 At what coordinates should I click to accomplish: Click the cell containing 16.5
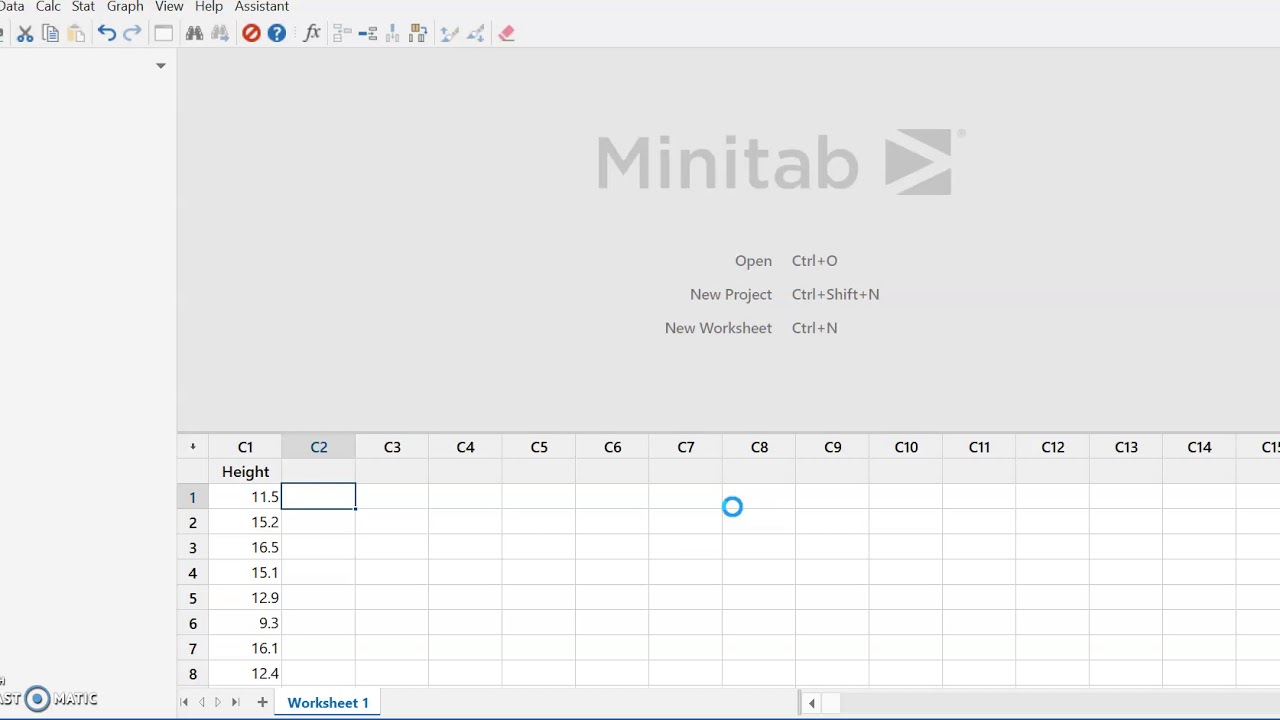point(245,547)
